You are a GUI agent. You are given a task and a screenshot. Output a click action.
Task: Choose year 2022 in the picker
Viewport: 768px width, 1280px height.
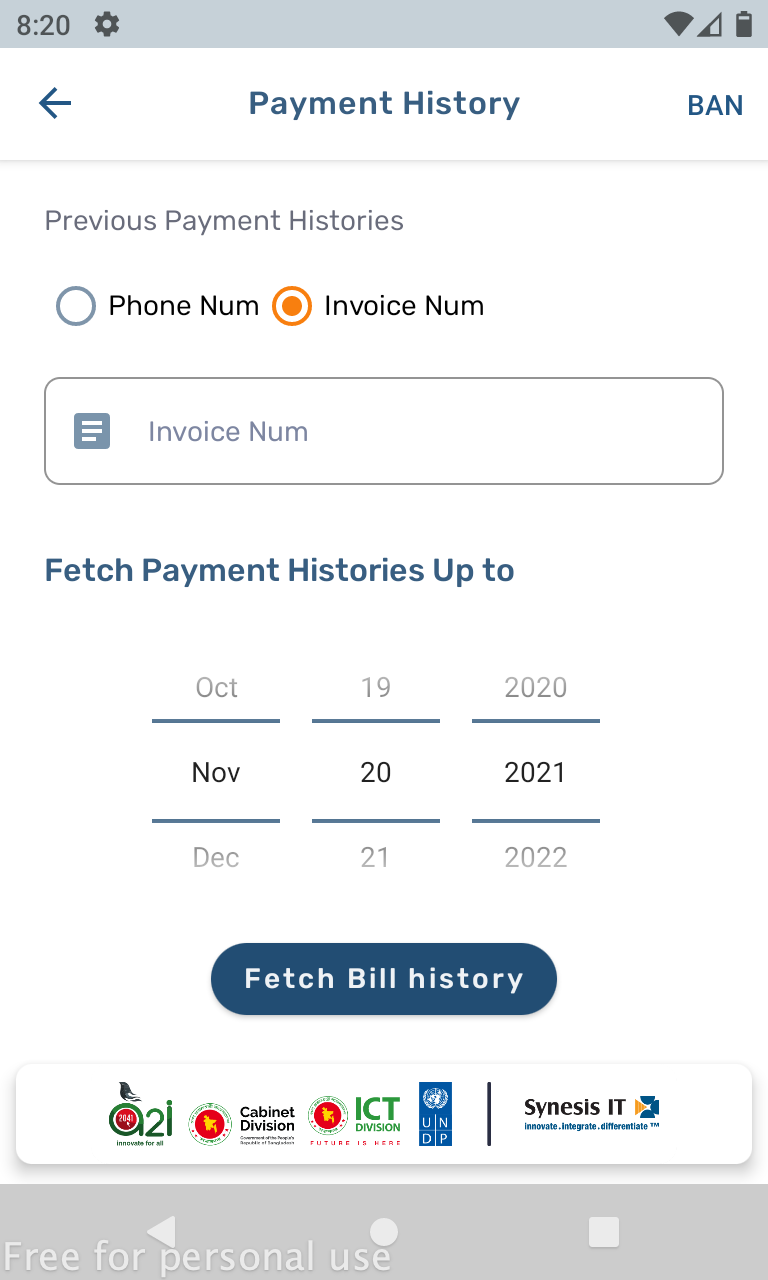(536, 858)
